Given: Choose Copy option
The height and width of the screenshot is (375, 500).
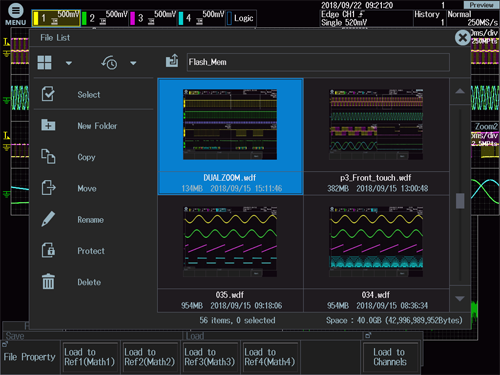Looking at the screenshot, I should pyautogui.click(x=86, y=157).
